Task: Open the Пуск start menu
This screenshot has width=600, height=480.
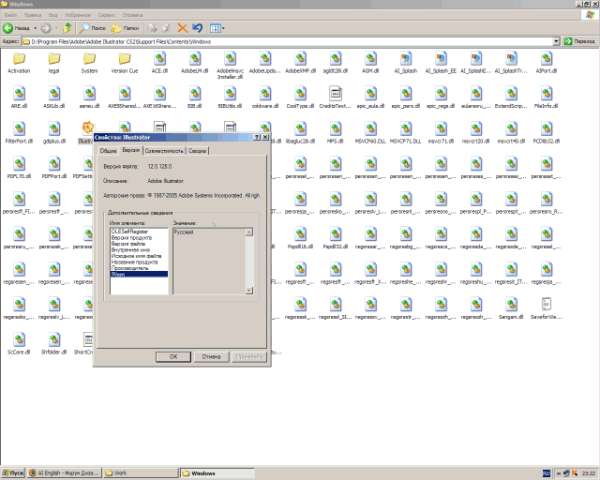Action: [13, 473]
